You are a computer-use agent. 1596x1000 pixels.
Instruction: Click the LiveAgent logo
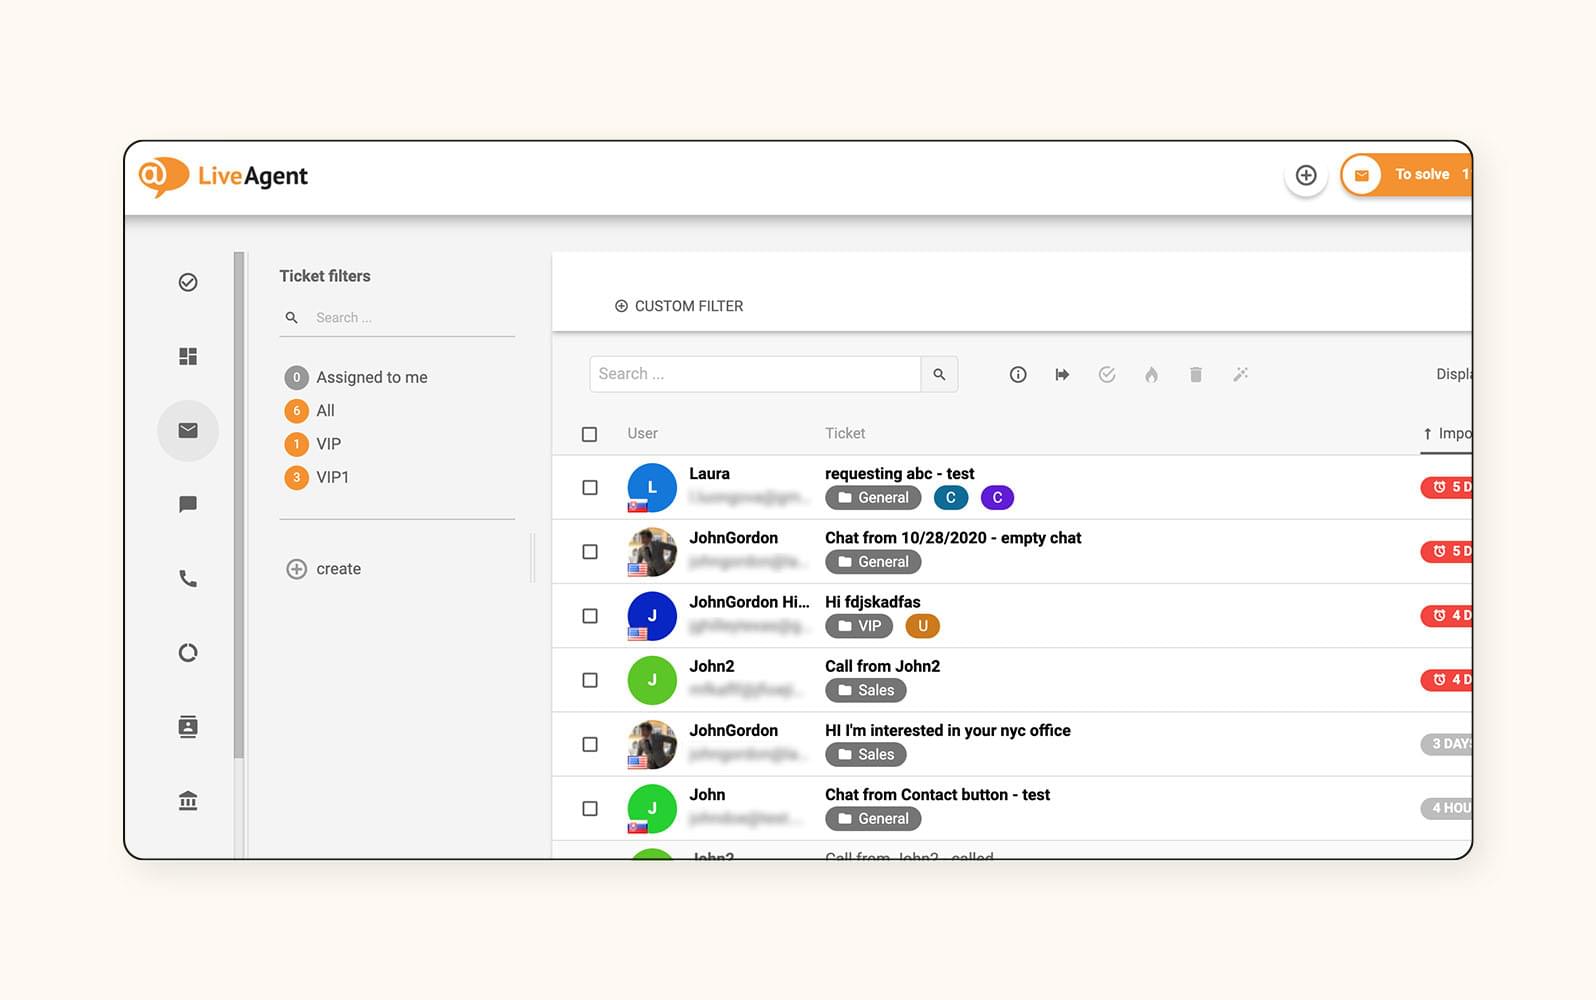223,176
